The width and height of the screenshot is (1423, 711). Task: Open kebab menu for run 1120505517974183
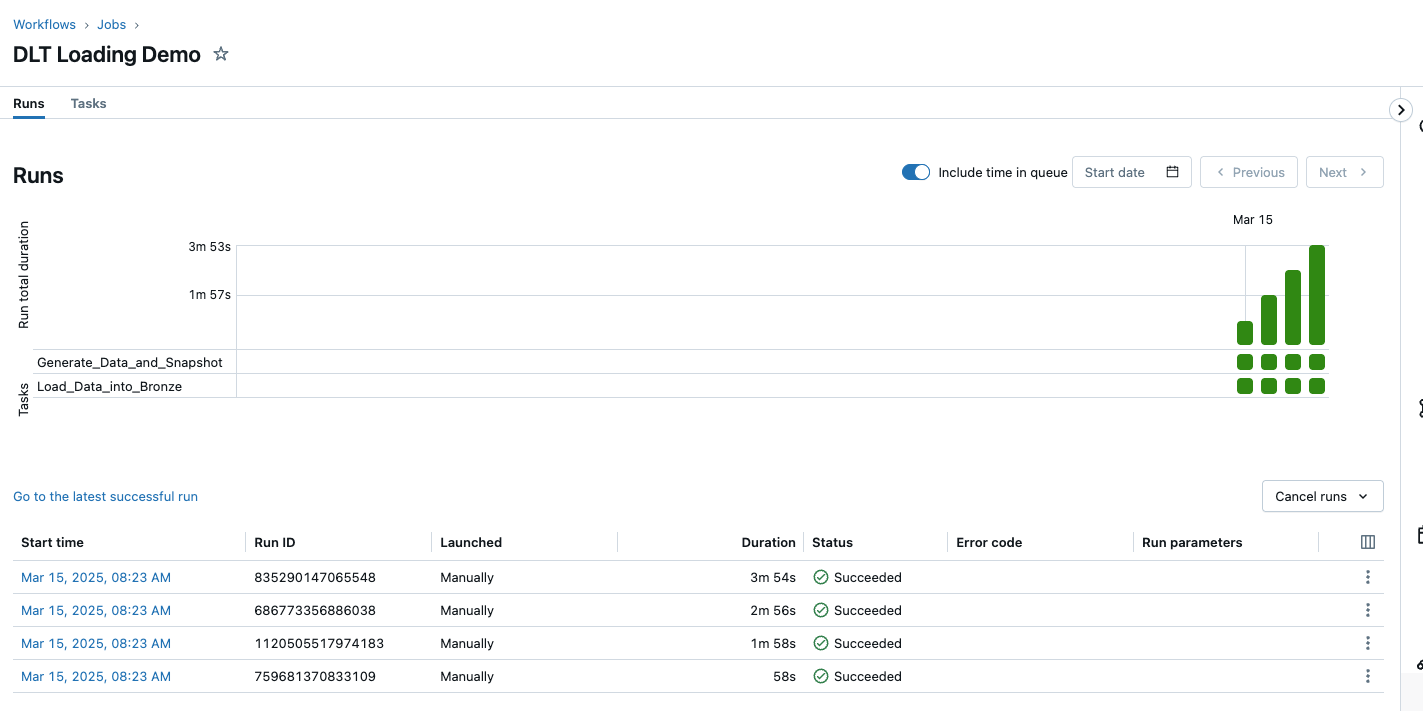click(1367, 643)
